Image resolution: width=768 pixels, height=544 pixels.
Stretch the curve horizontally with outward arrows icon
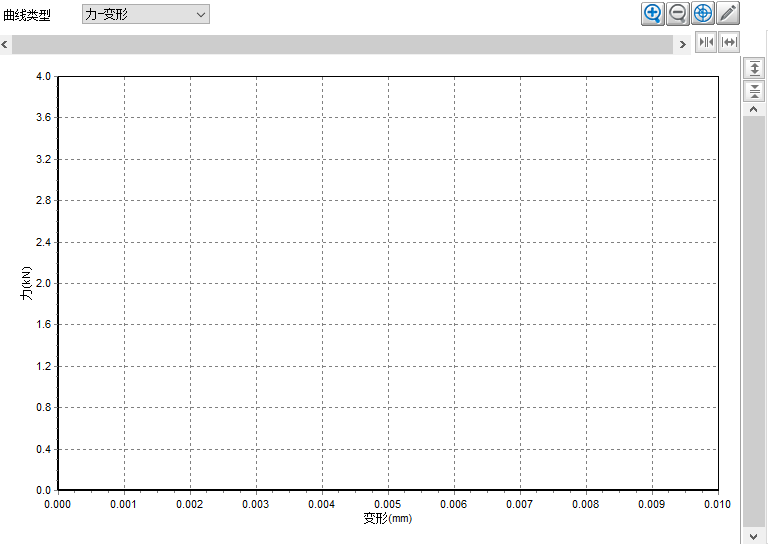tap(730, 42)
